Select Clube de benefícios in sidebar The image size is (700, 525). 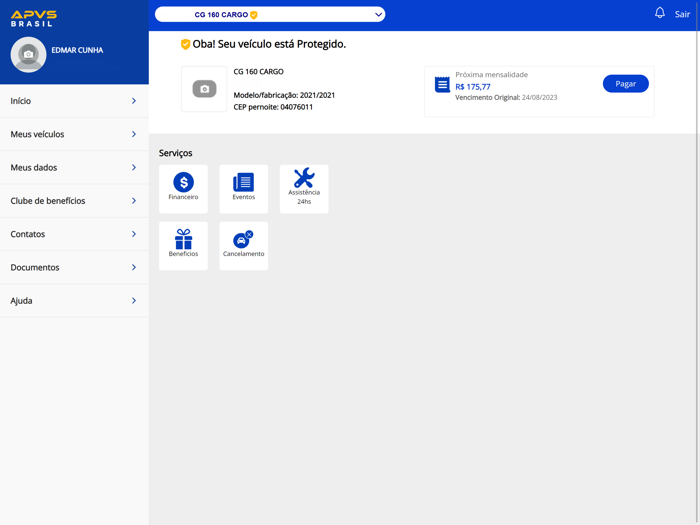point(74,201)
